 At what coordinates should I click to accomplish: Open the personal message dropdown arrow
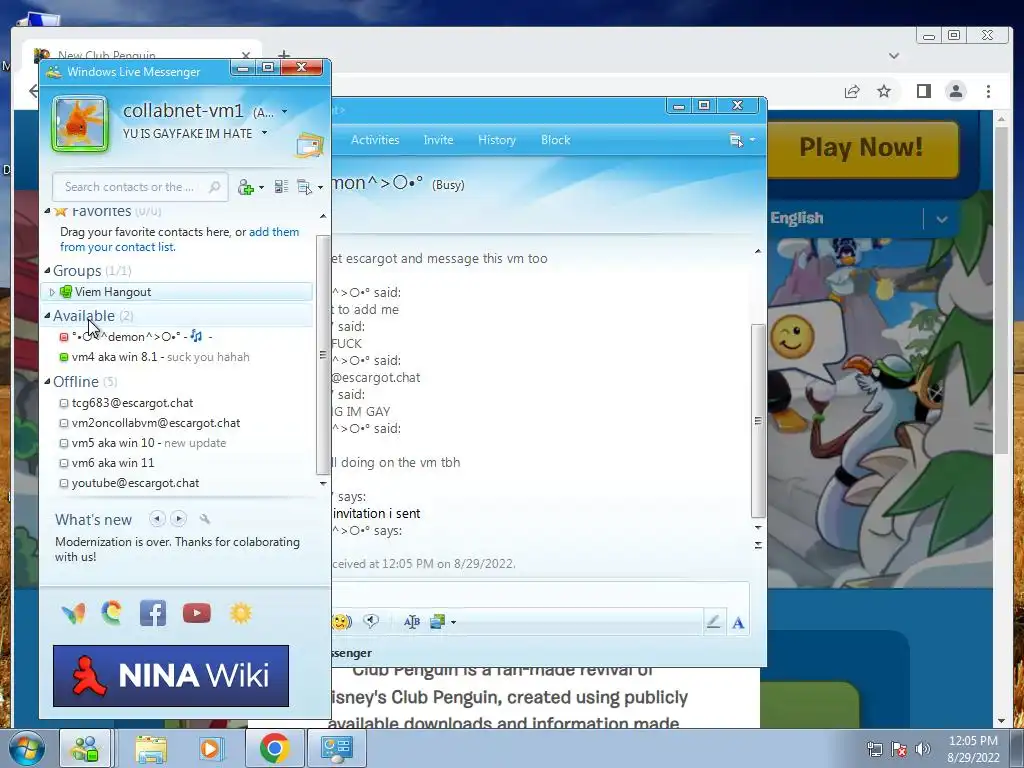[264, 133]
